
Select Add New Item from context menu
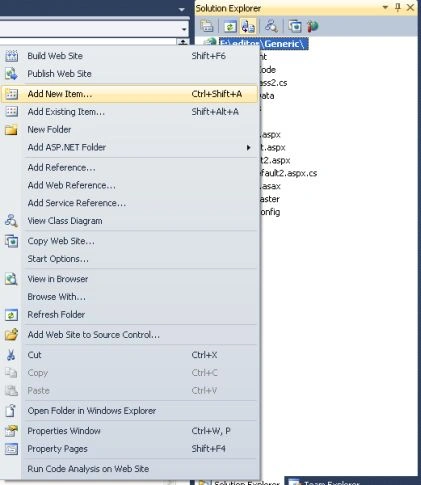pos(129,94)
